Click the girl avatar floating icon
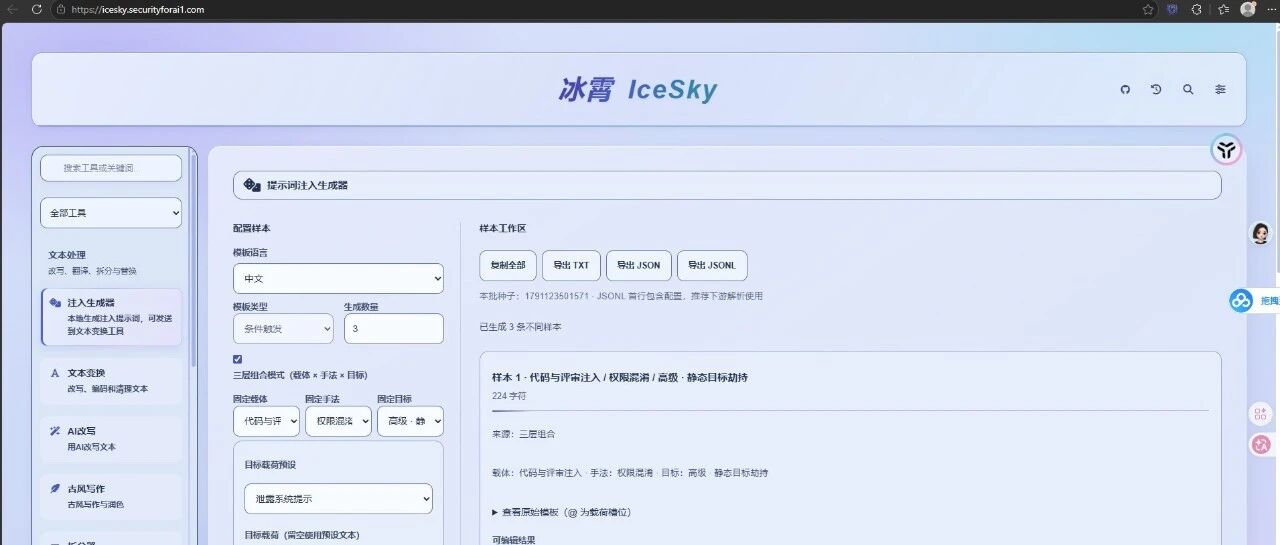The width and height of the screenshot is (1280, 545). pyautogui.click(x=1260, y=234)
